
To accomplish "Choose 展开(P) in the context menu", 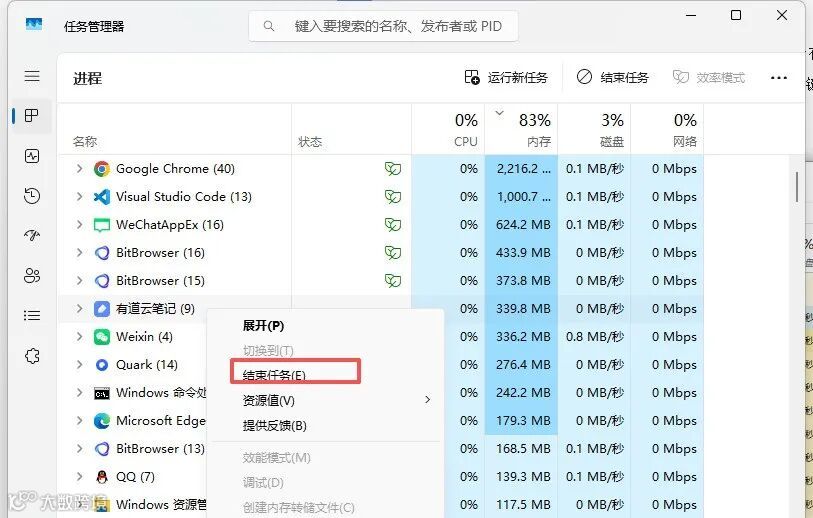I will [263, 326].
